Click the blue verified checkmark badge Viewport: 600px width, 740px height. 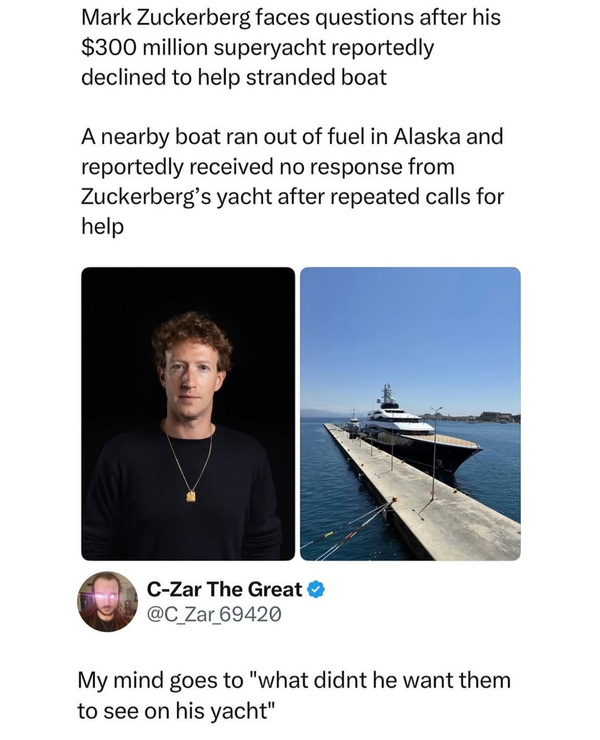316,589
